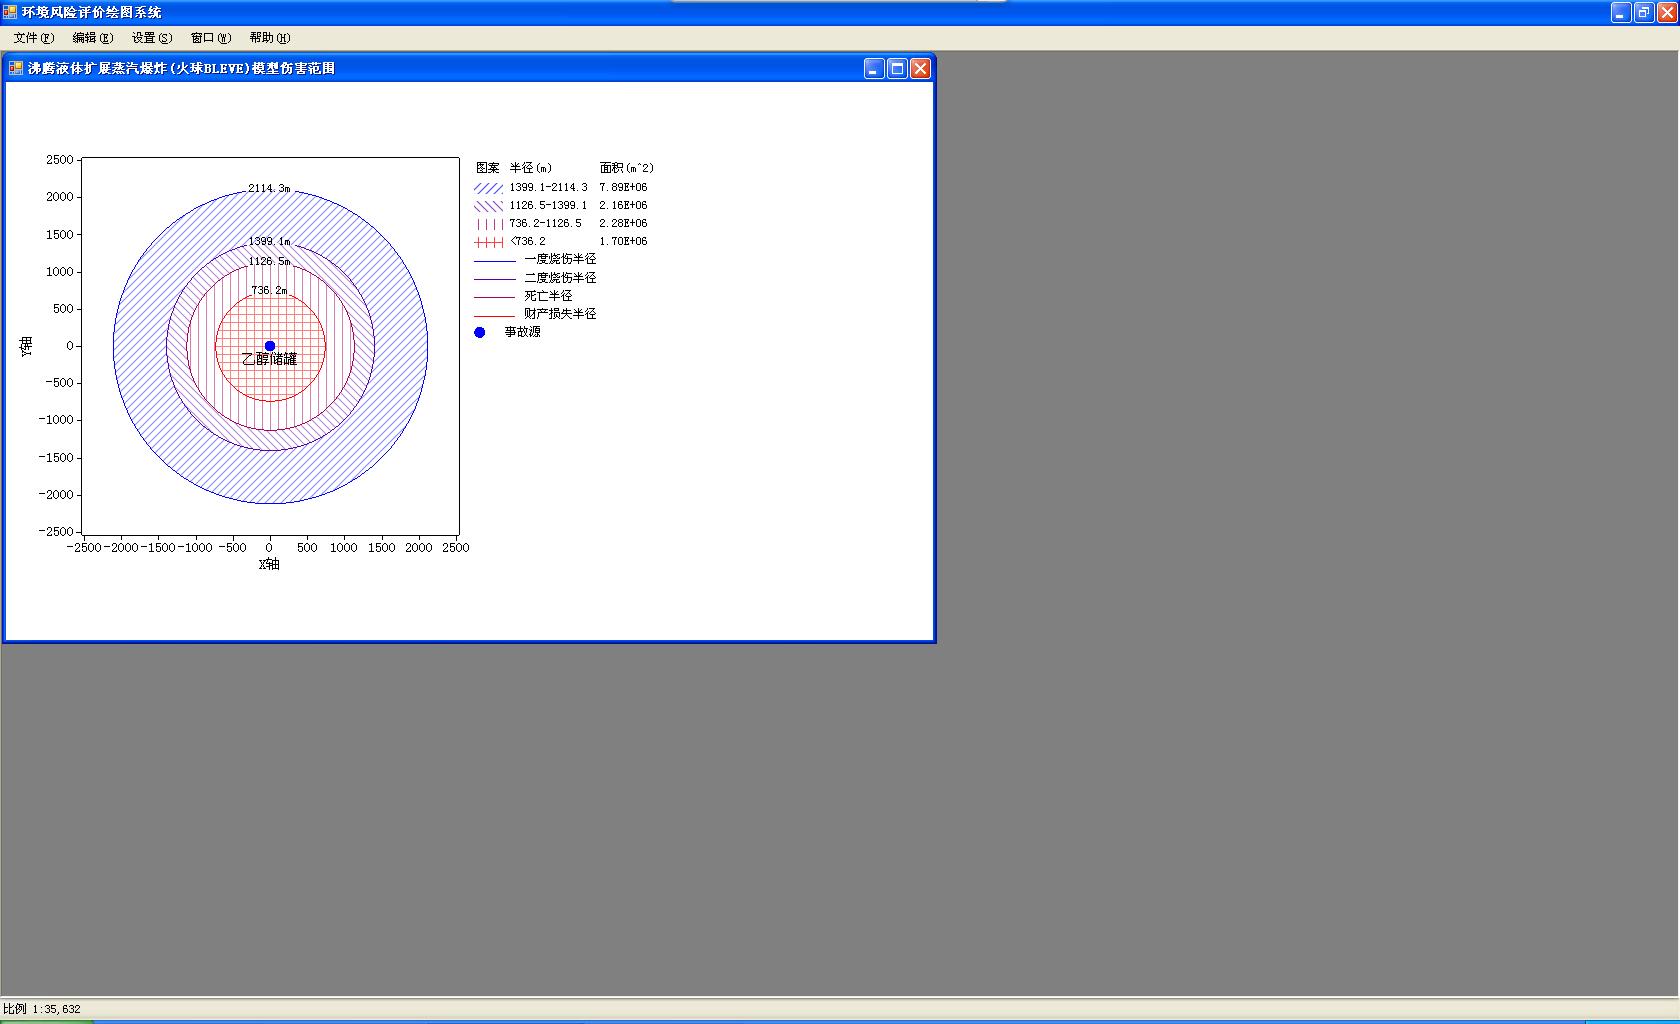
Task: Minimize the main application window
Action: 1622,12
